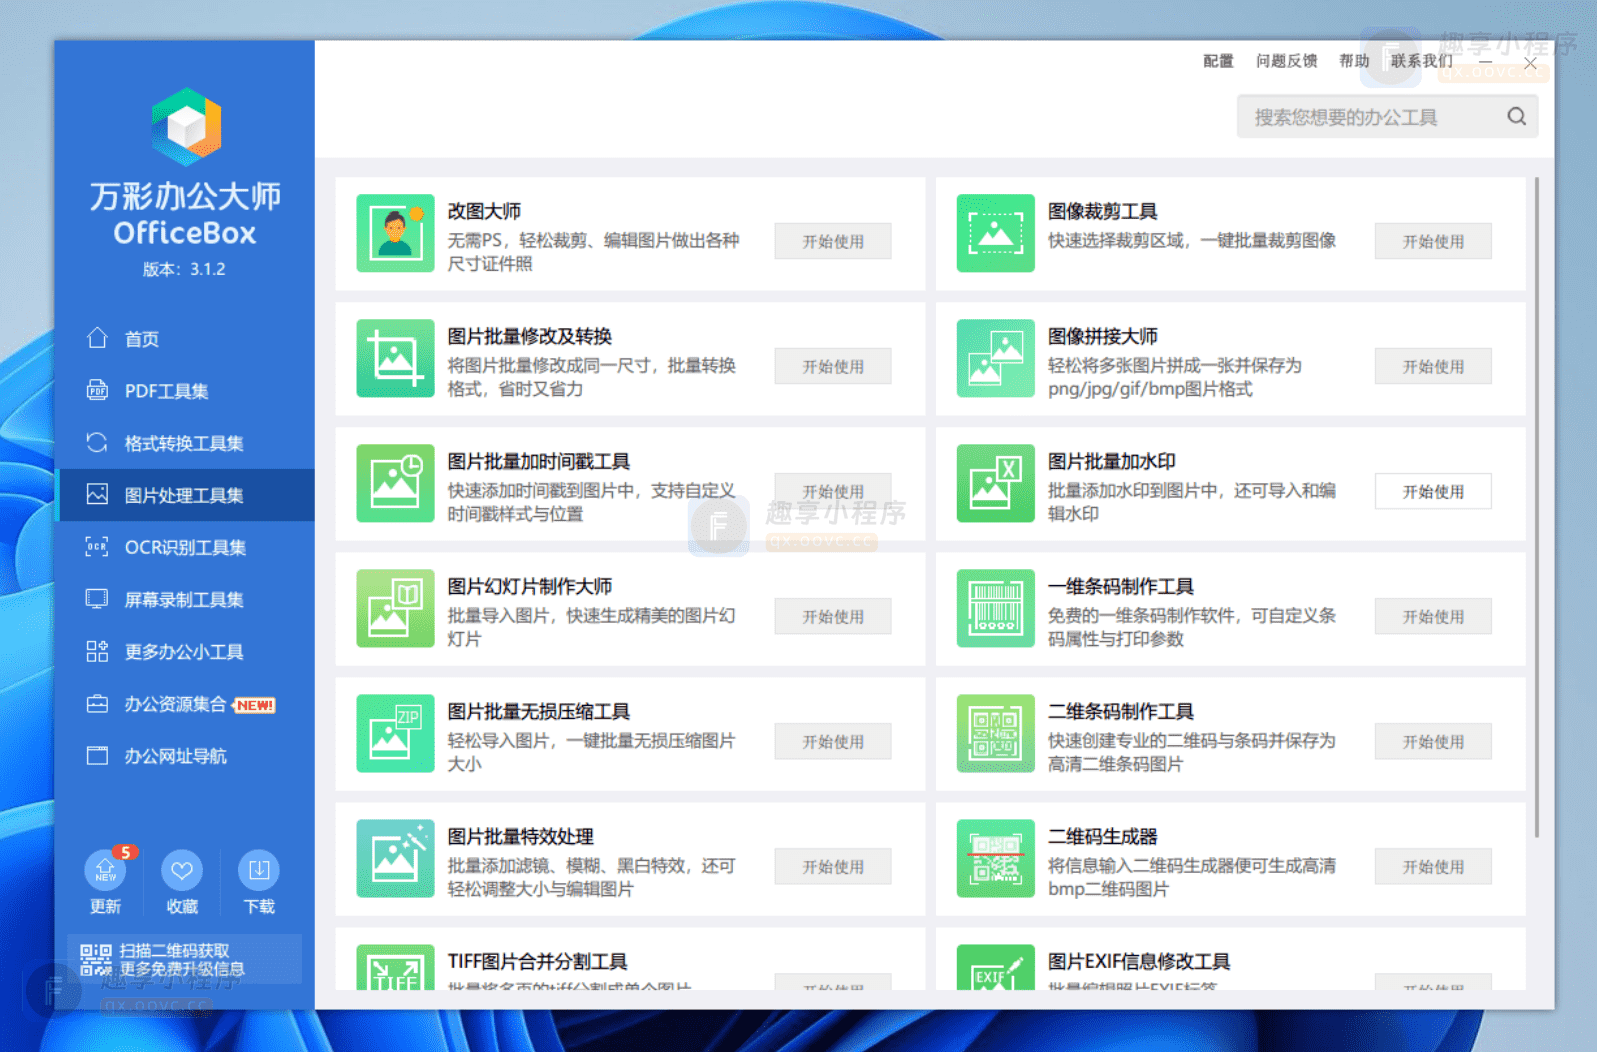Open the 图片幻灯片制作大师 icon

[395, 608]
